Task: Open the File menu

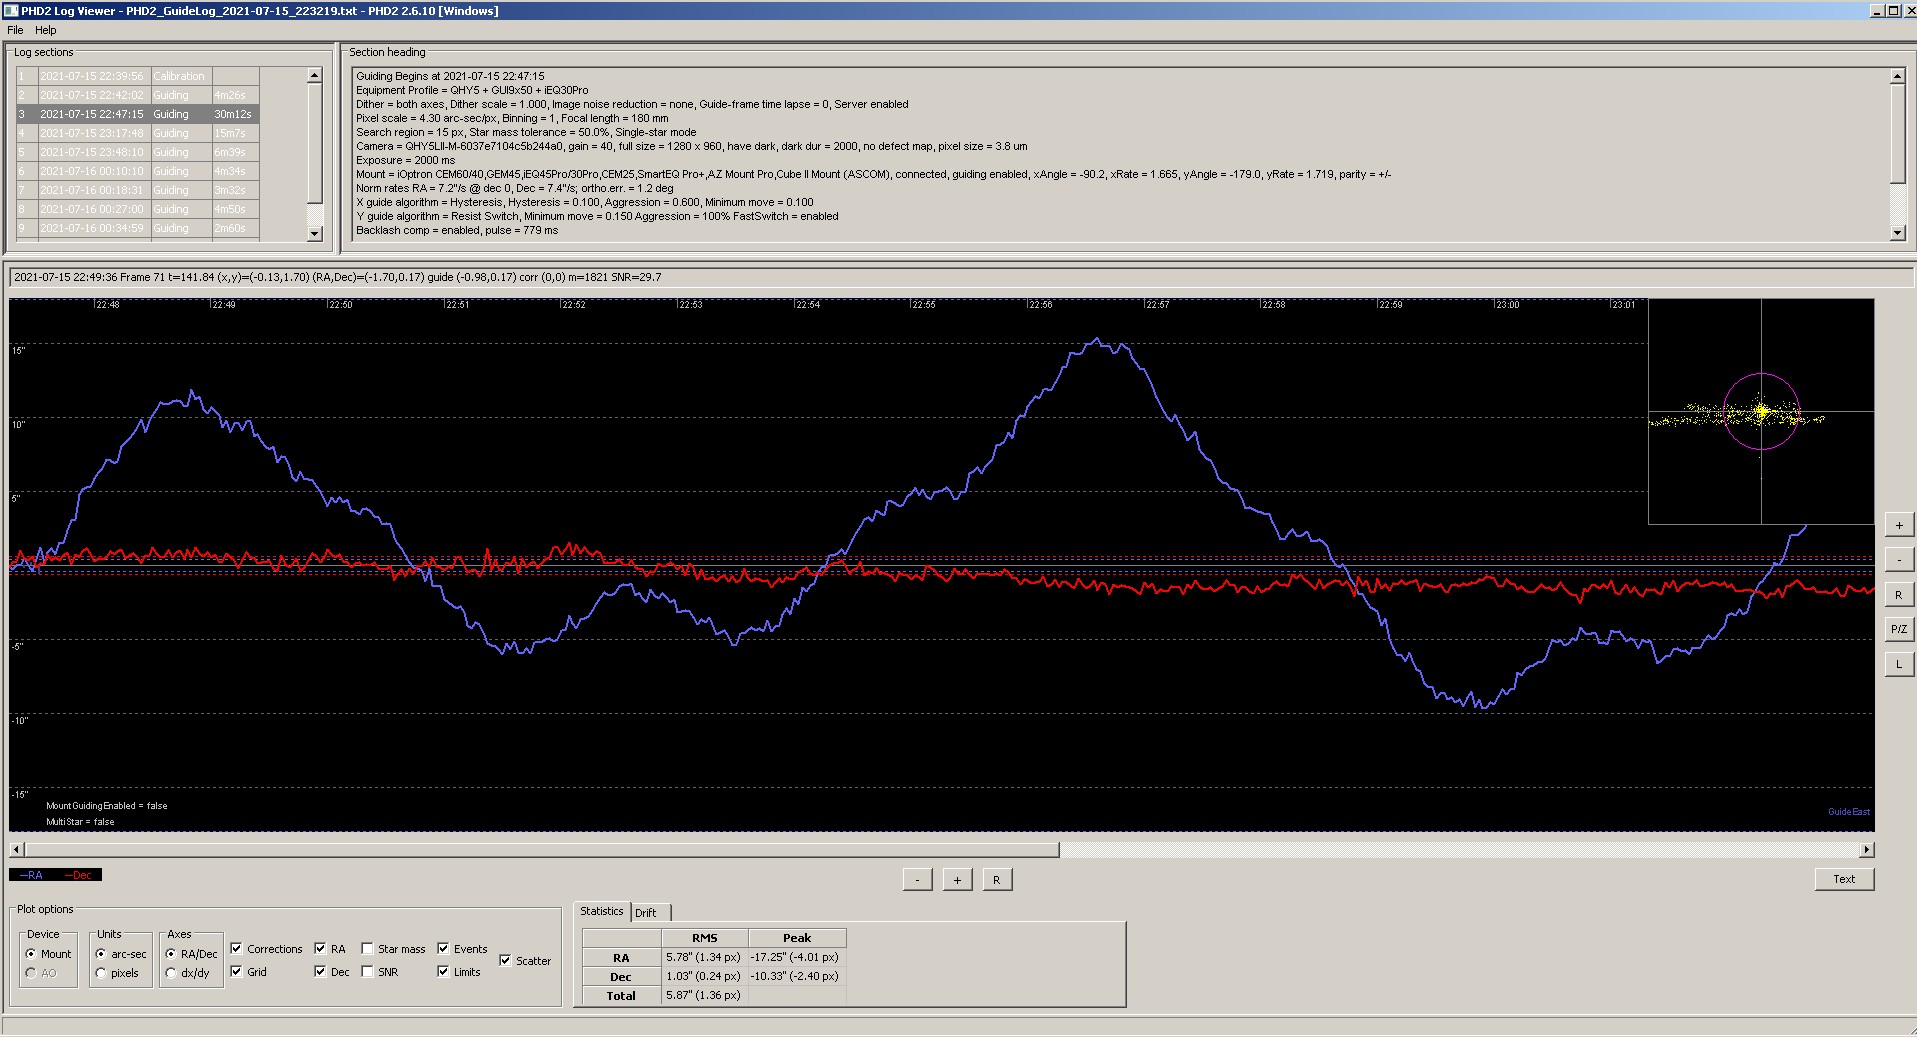Action: [15, 30]
